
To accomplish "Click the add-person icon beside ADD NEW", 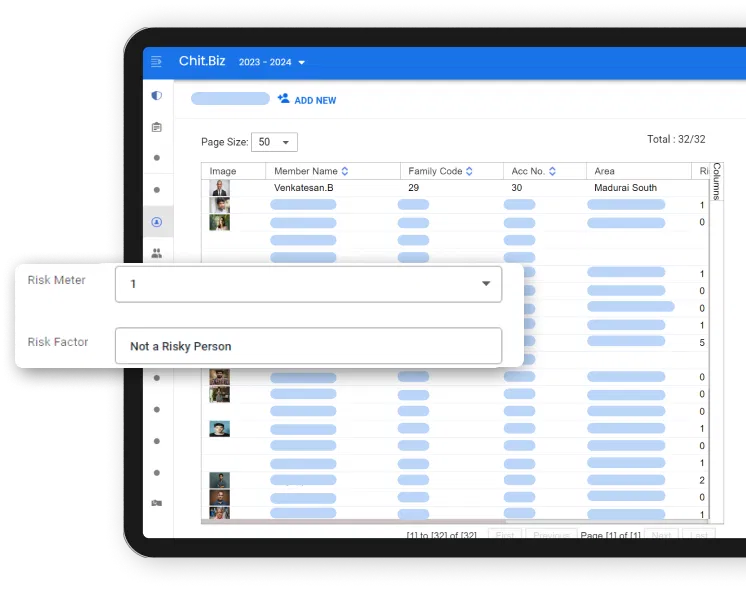I will point(284,98).
